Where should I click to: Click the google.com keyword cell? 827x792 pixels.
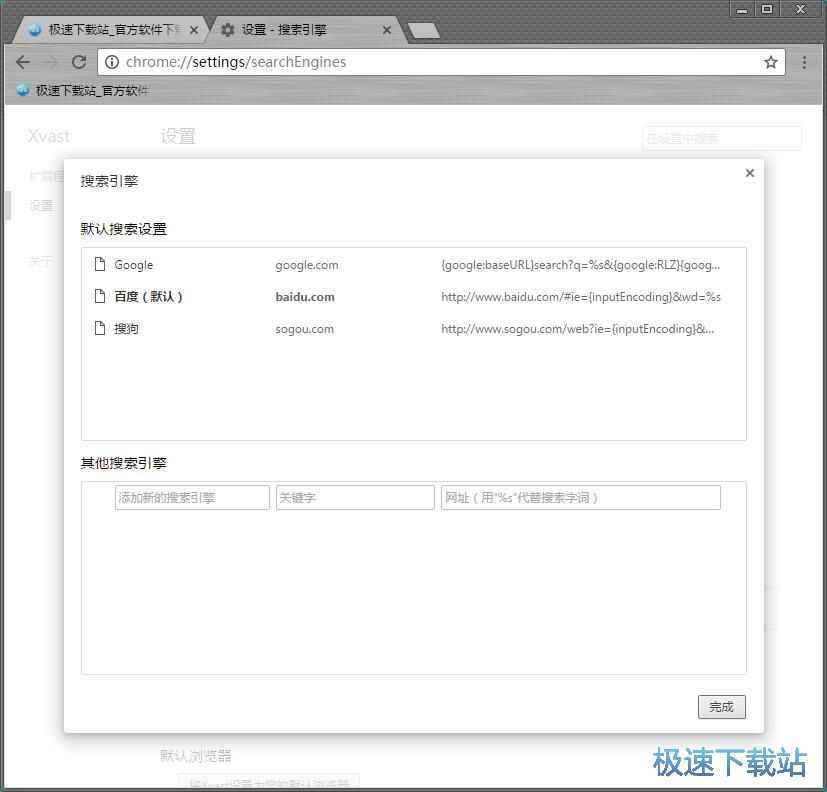pos(307,265)
